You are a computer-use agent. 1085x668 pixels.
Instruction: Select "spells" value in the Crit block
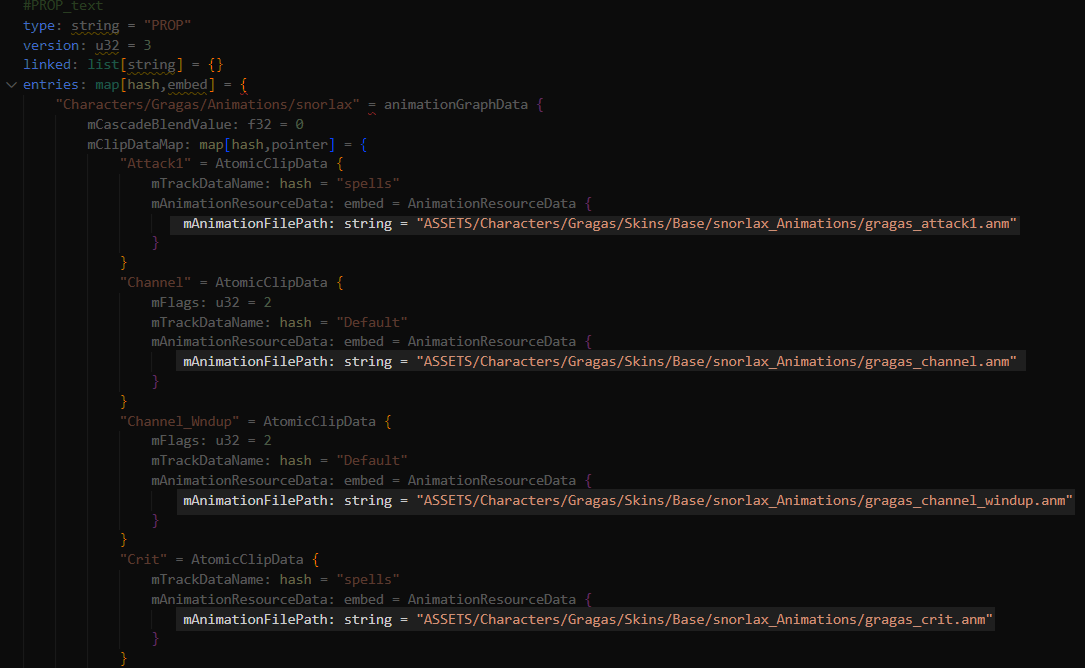click(x=368, y=580)
